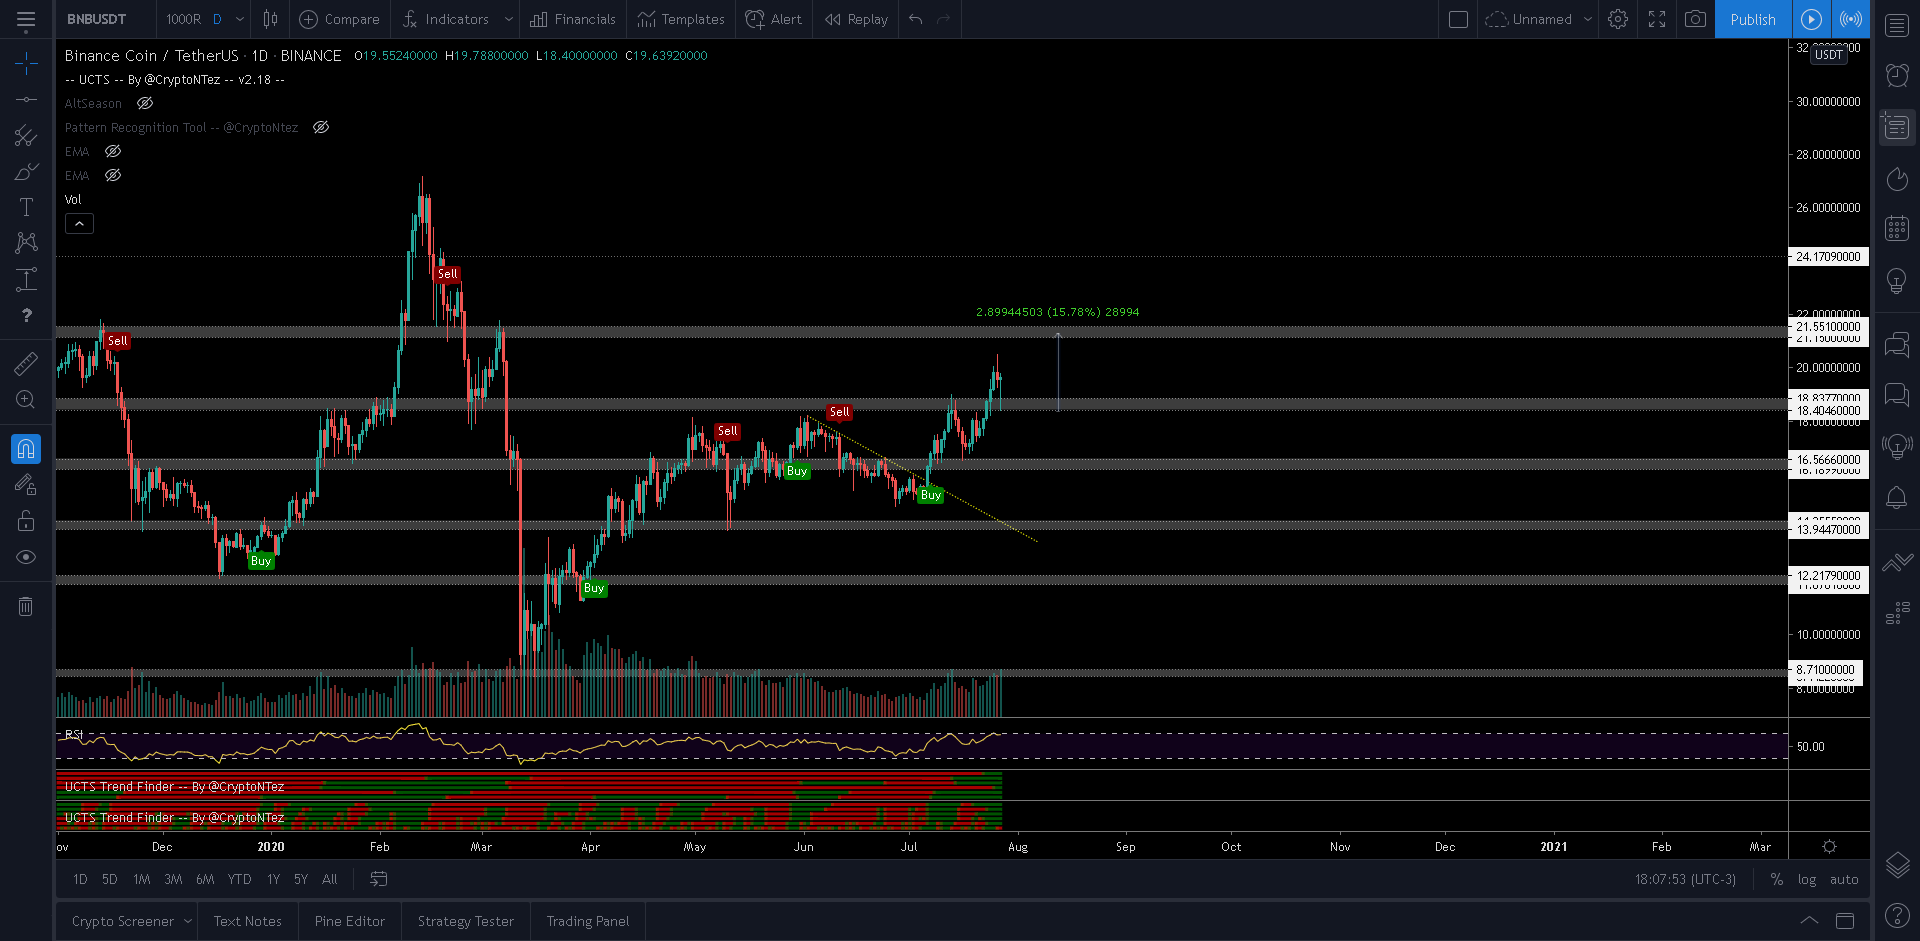Open the select layout square icon

pyautogui.click(x=1458, y=19)
